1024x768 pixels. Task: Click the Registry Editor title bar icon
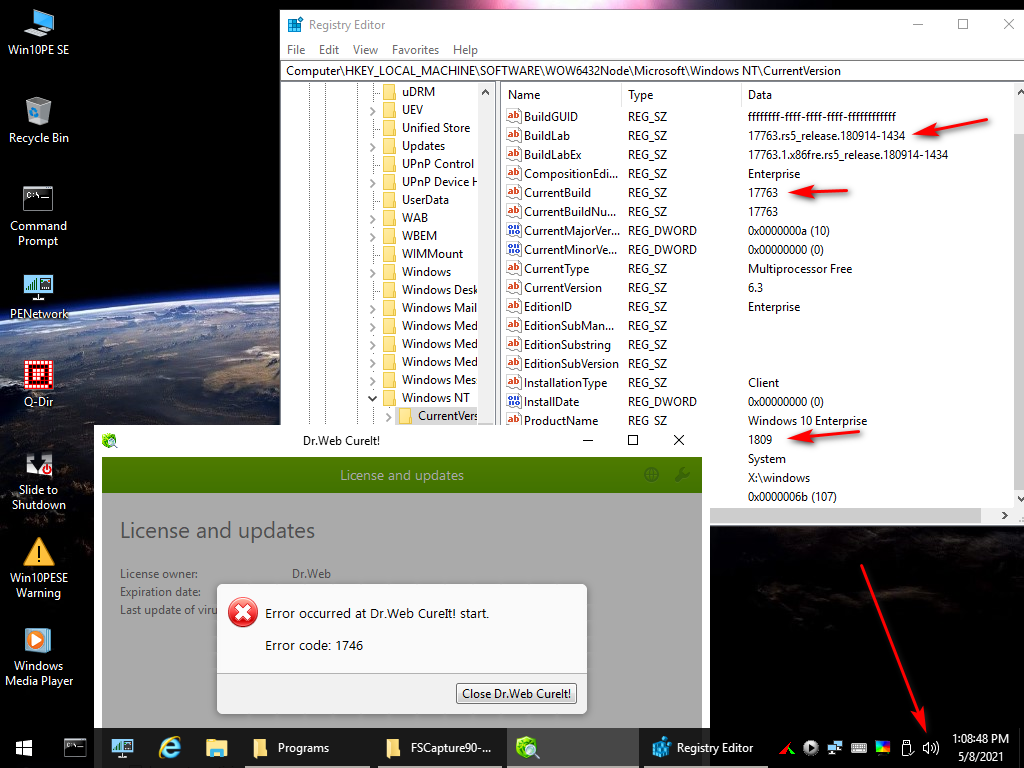[x=295, y=25]
